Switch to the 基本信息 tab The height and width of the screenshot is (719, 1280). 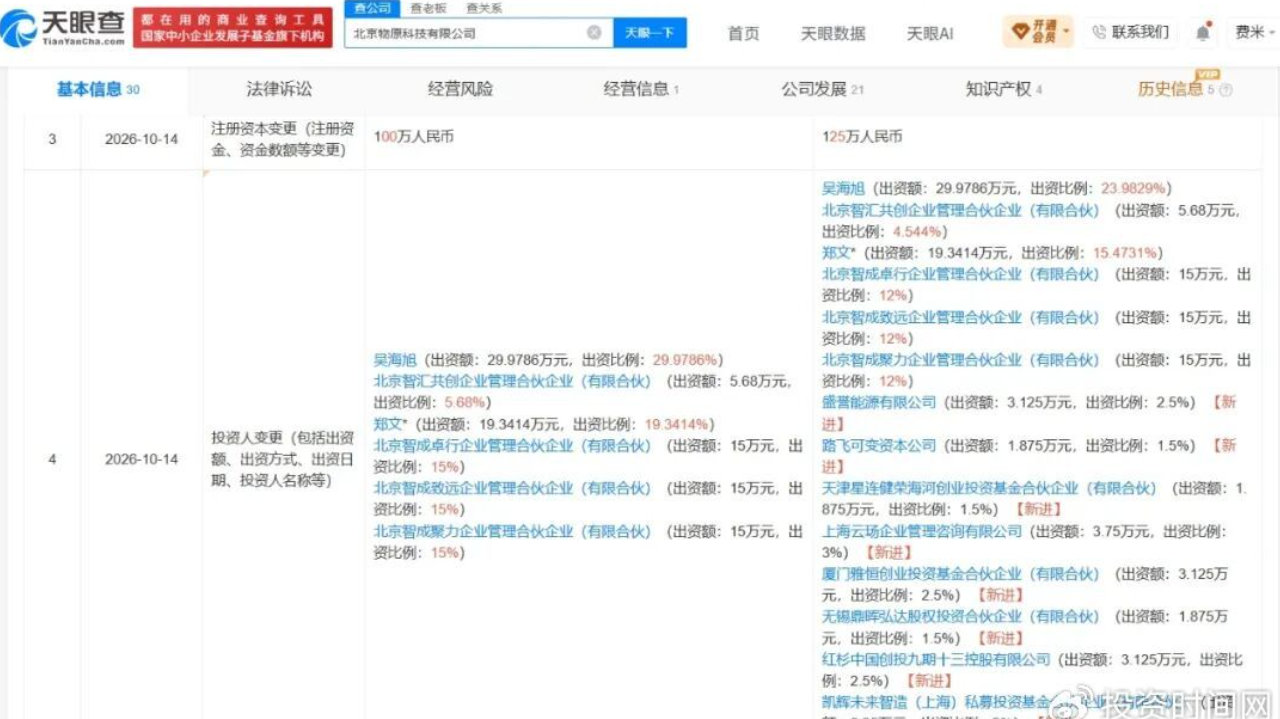coord(97,89)
